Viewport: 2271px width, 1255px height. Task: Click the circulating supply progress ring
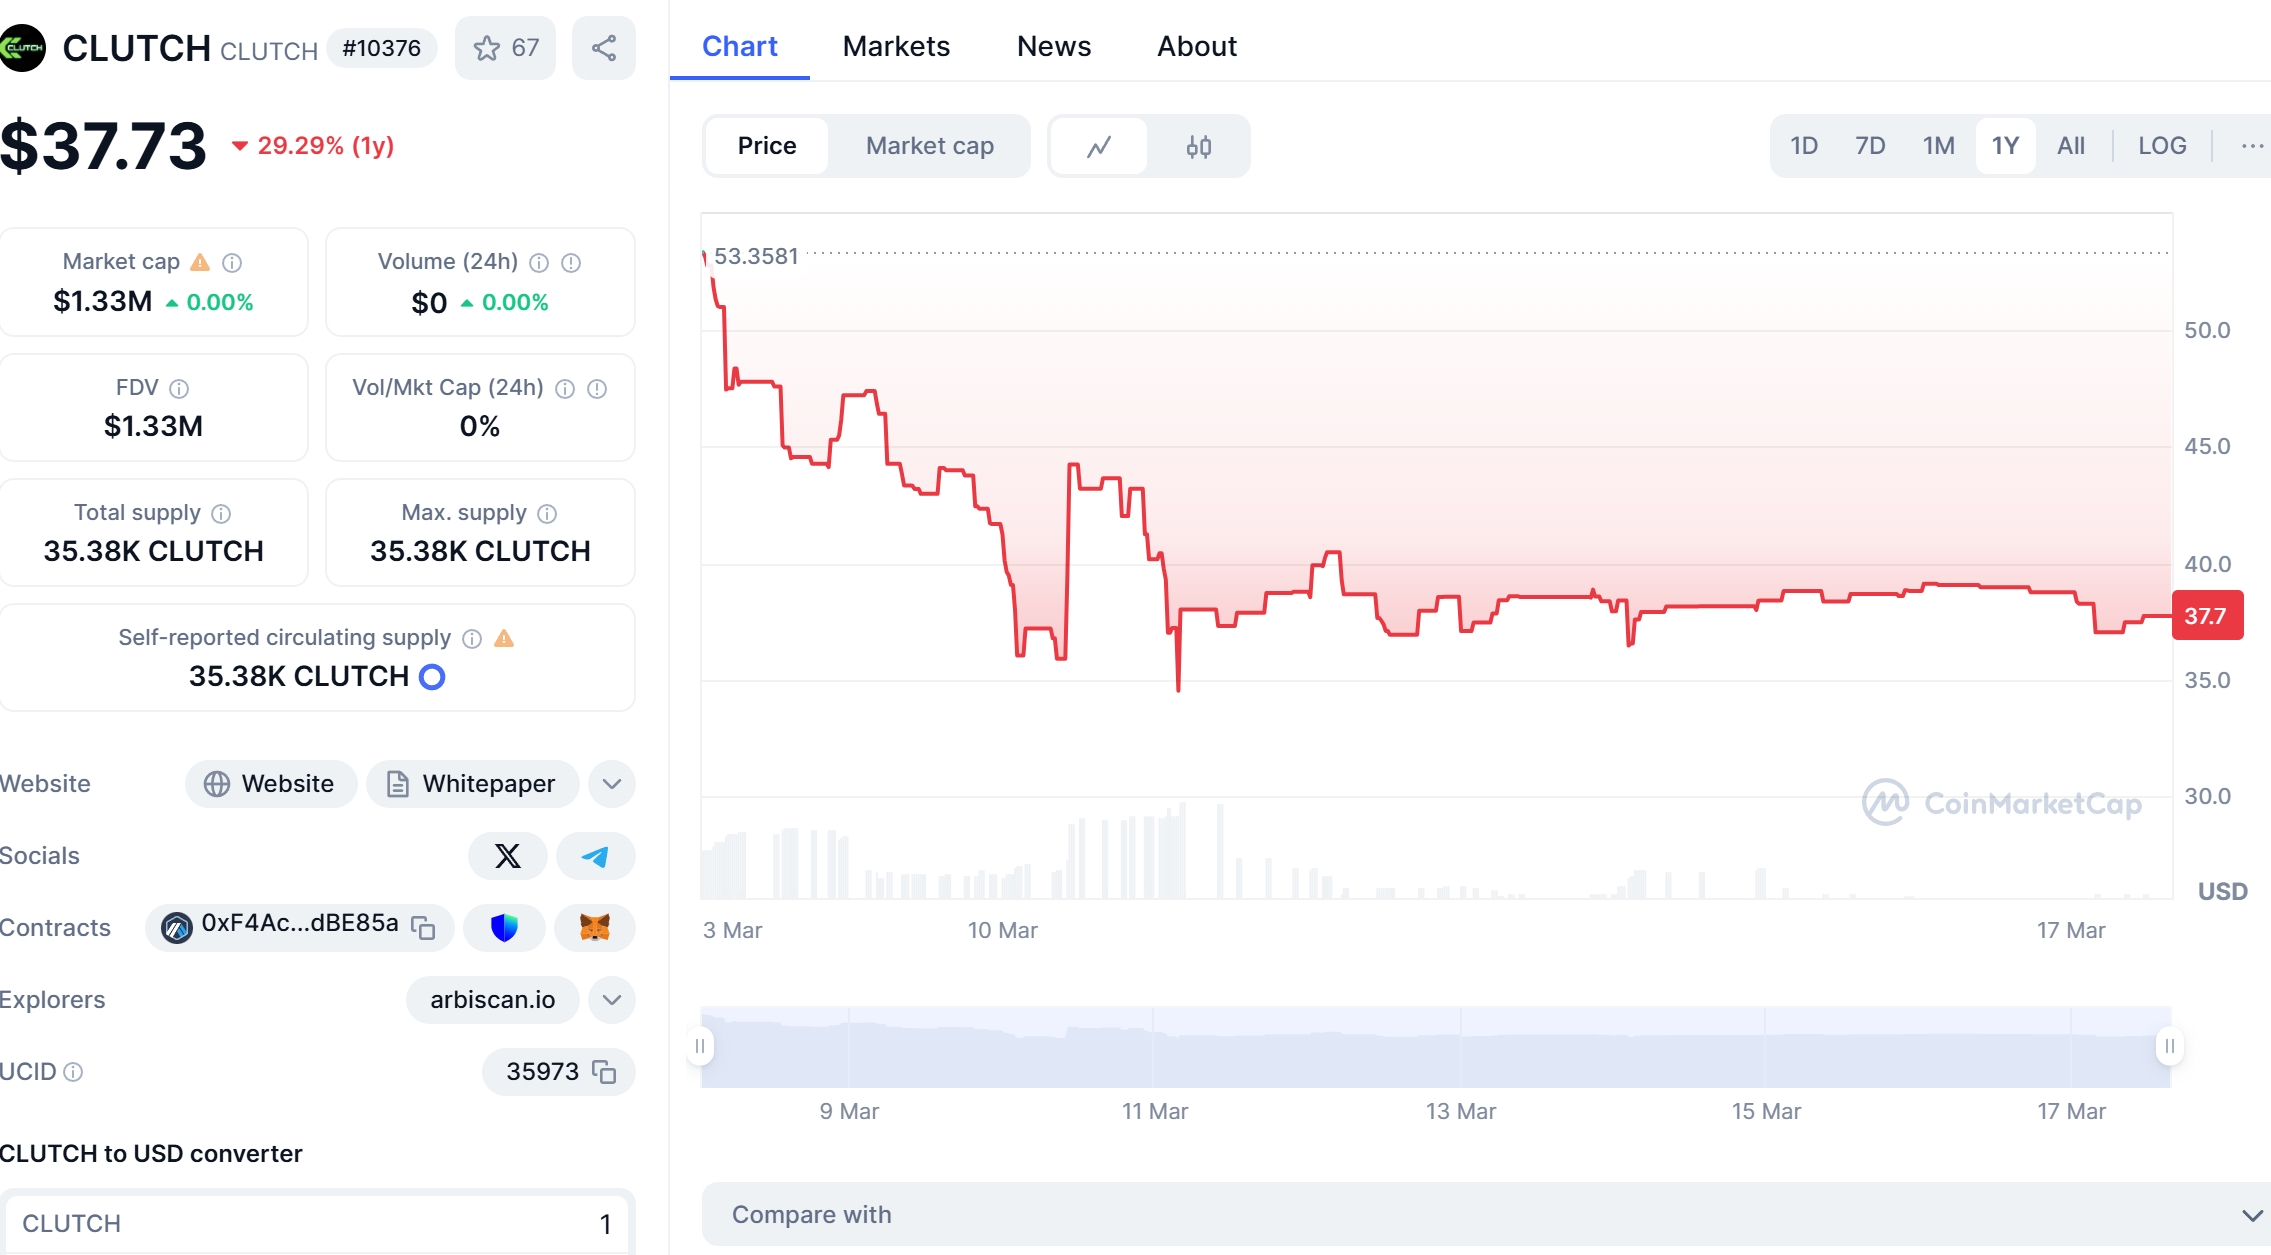pyautogui.click(x=432, y=677)
